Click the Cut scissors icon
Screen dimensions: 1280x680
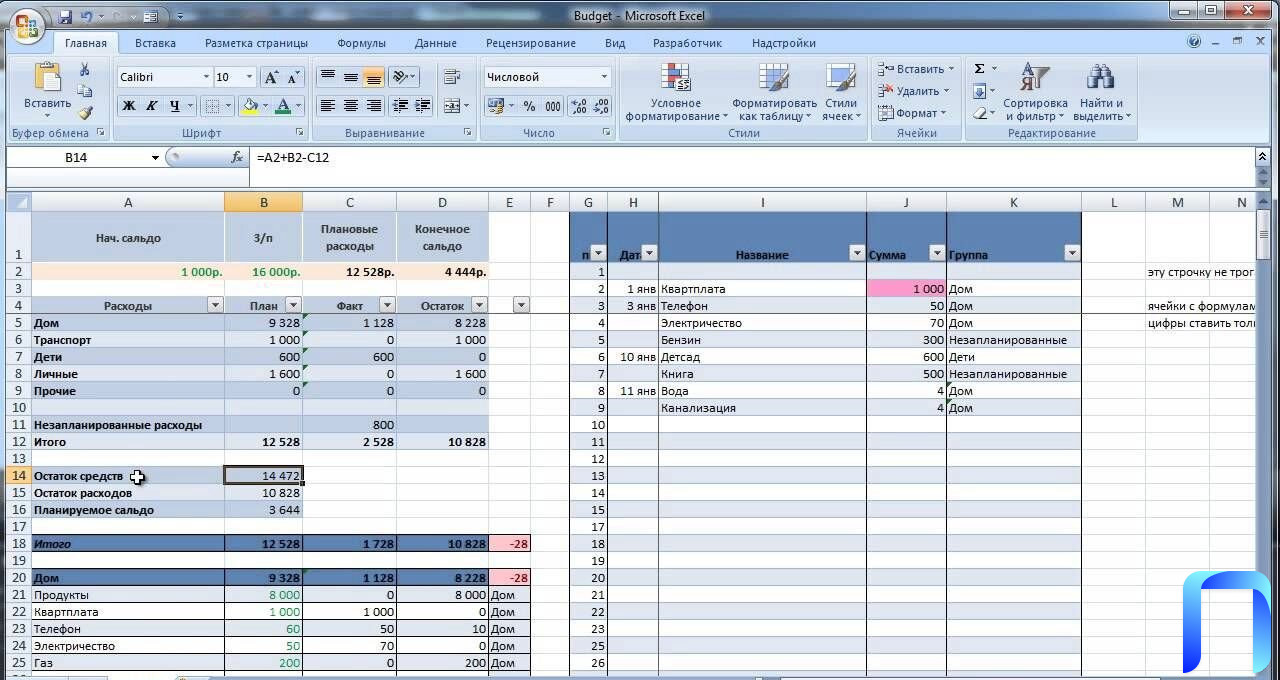(85, 69)
